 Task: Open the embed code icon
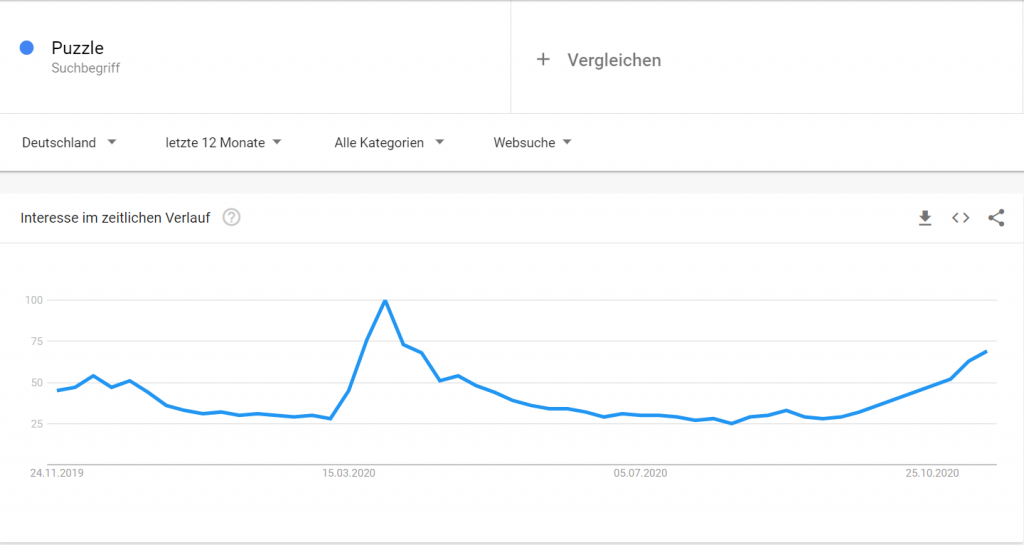(x=960, y=218)
